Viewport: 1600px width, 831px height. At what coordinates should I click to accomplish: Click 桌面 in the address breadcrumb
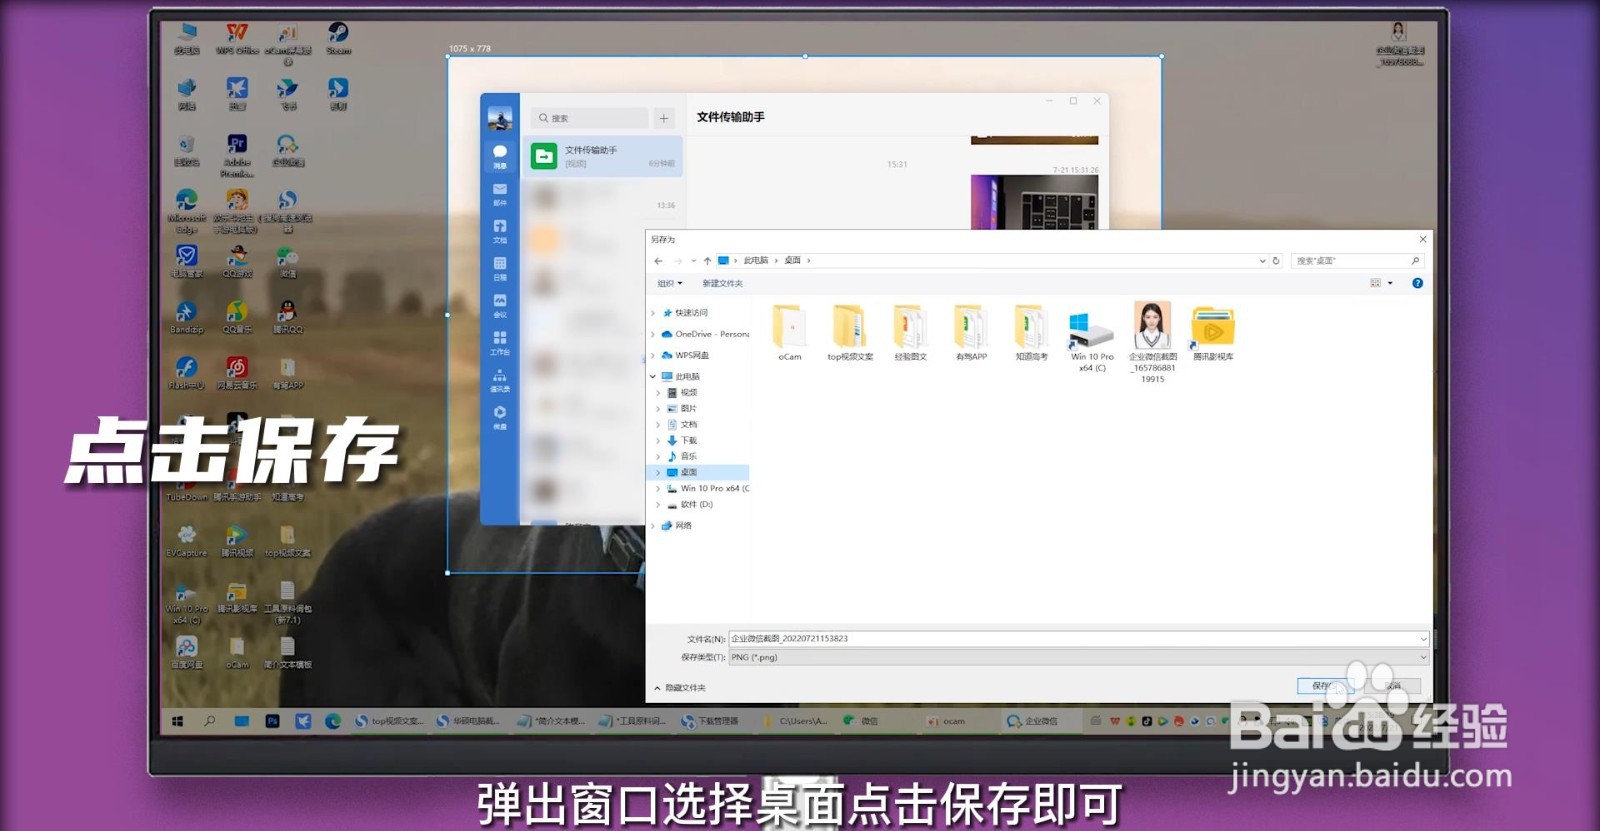[793, 260]
